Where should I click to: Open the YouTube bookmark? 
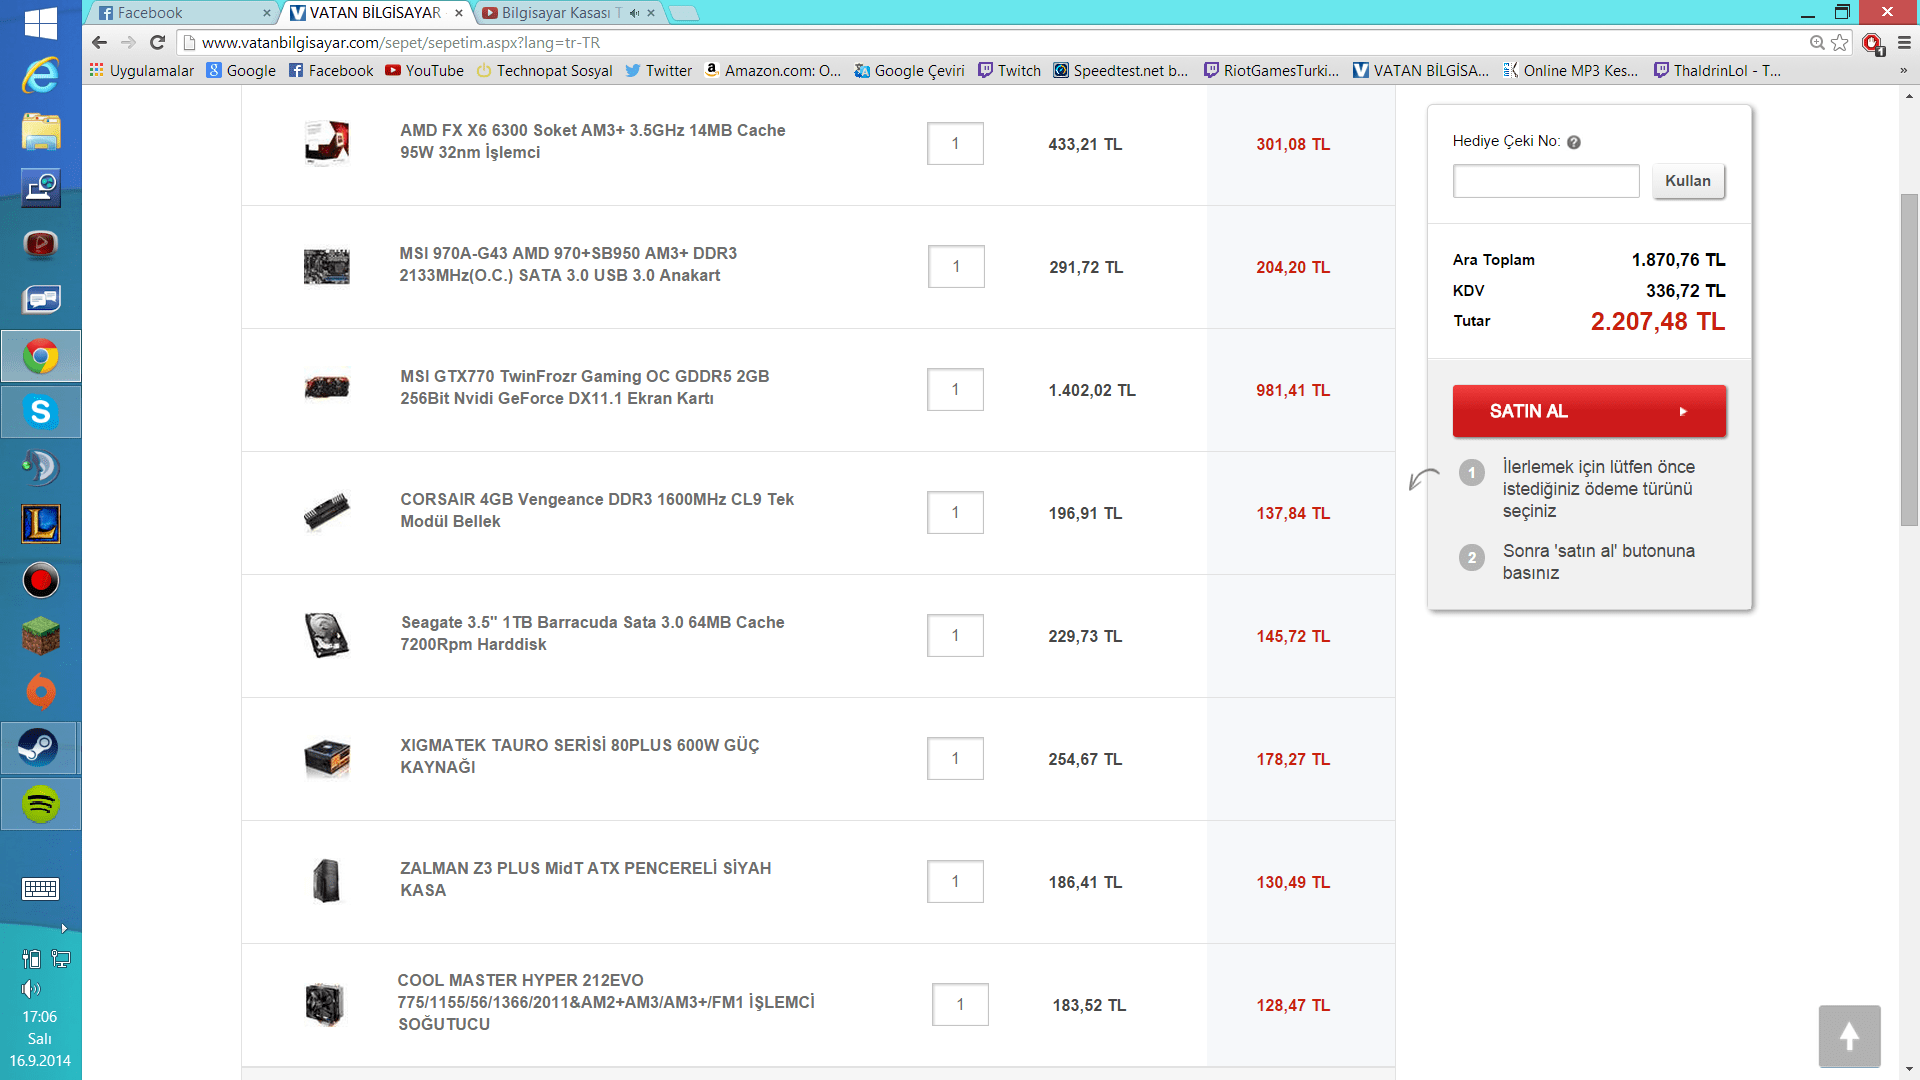coord(424,70)
